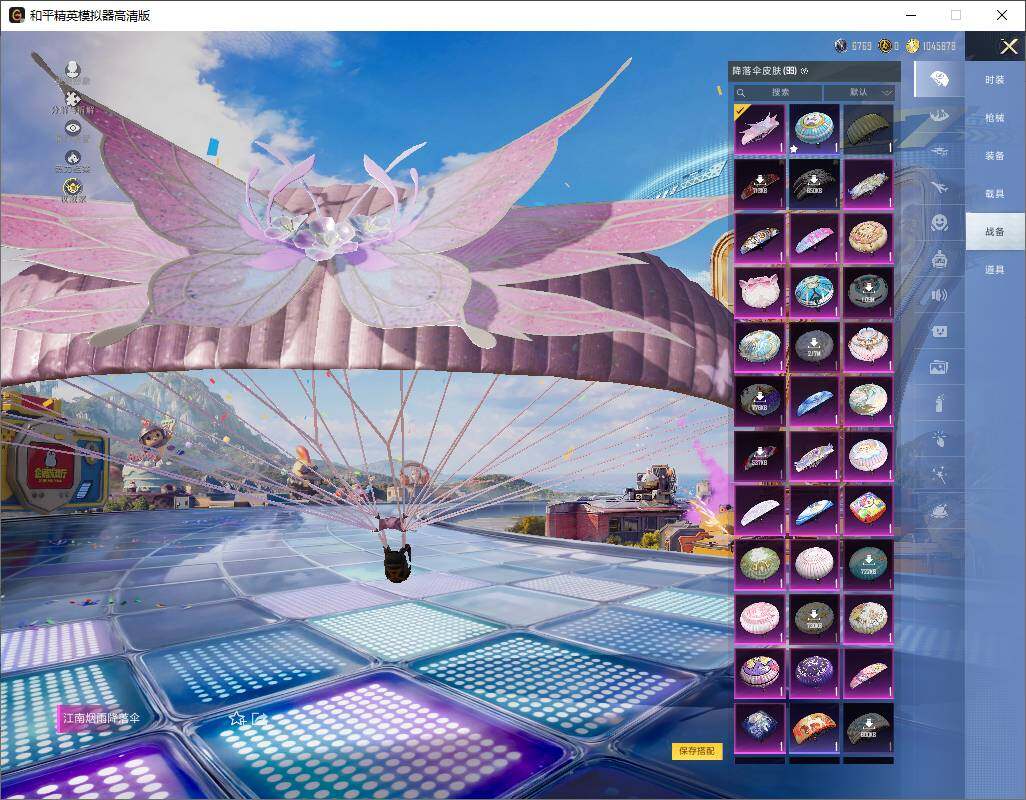Switch to the 时装 tab
This screenshot has width=1026, height=800.
pos(995,80)
